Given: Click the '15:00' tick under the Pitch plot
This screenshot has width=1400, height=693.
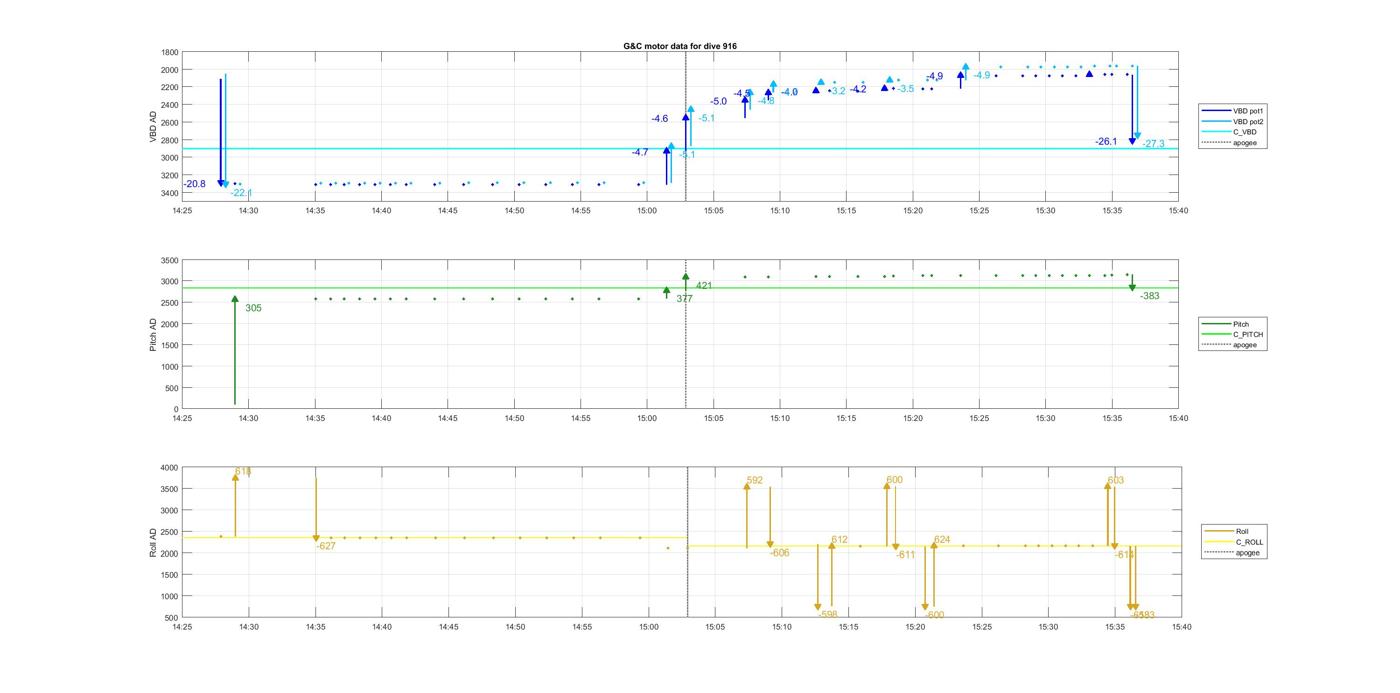Looking at the screenshot, I should pos(647,418).
